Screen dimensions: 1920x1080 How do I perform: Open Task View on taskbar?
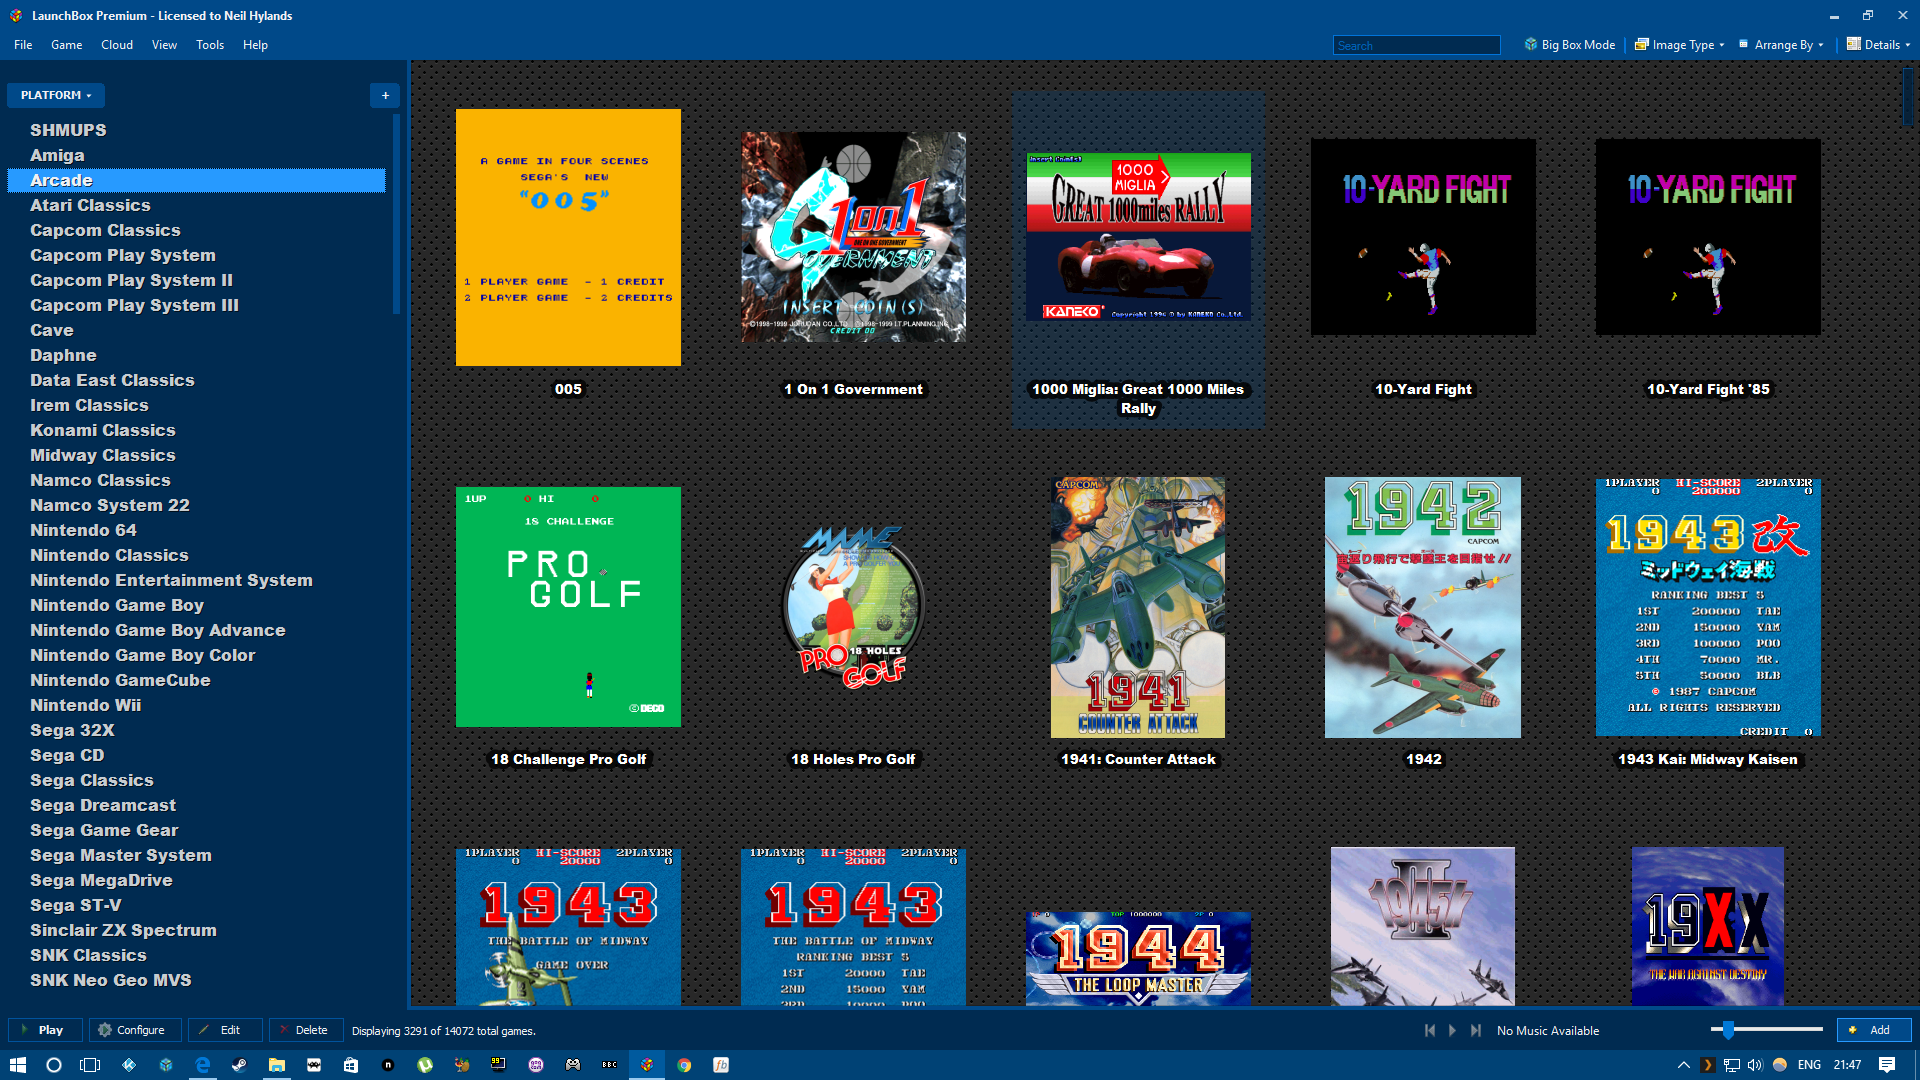(90, 1065)
